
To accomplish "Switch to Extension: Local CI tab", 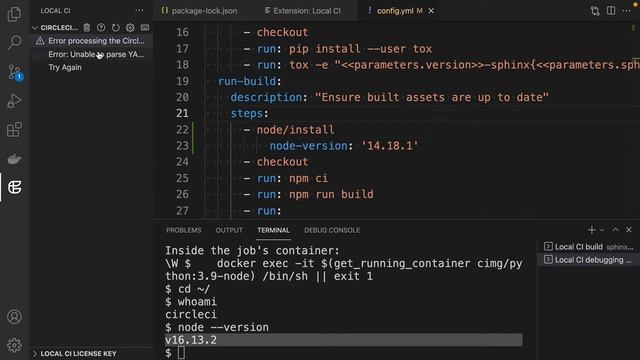I will [302, 11].
